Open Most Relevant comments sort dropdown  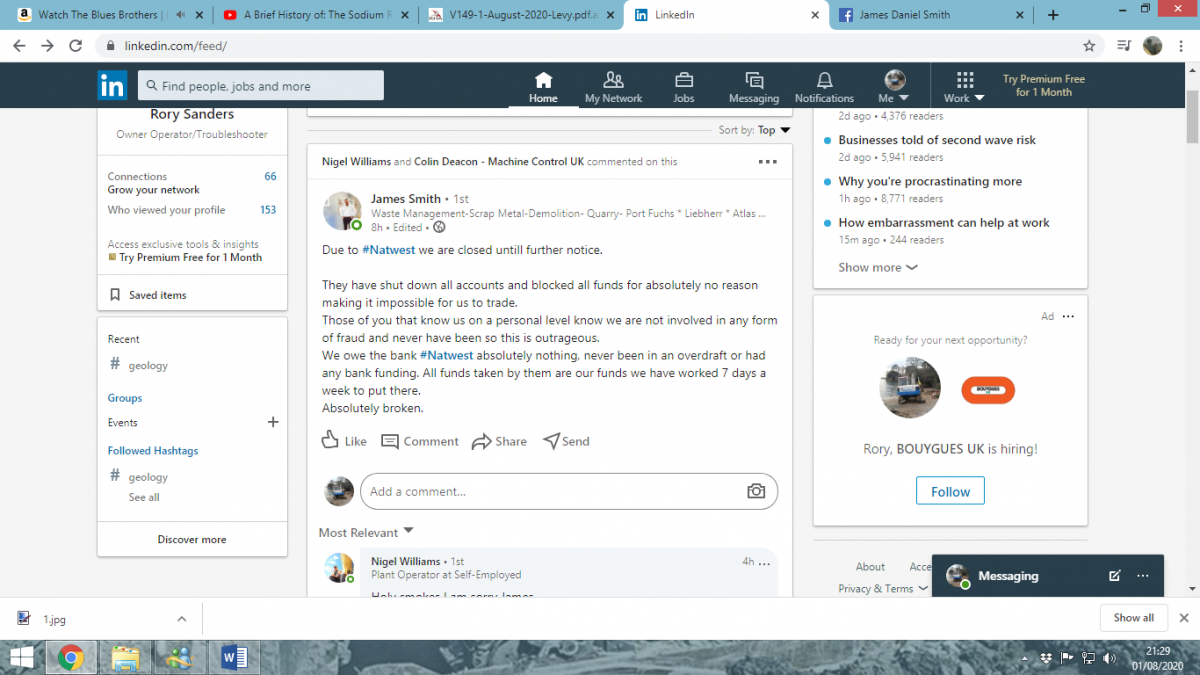pos(366,532)
